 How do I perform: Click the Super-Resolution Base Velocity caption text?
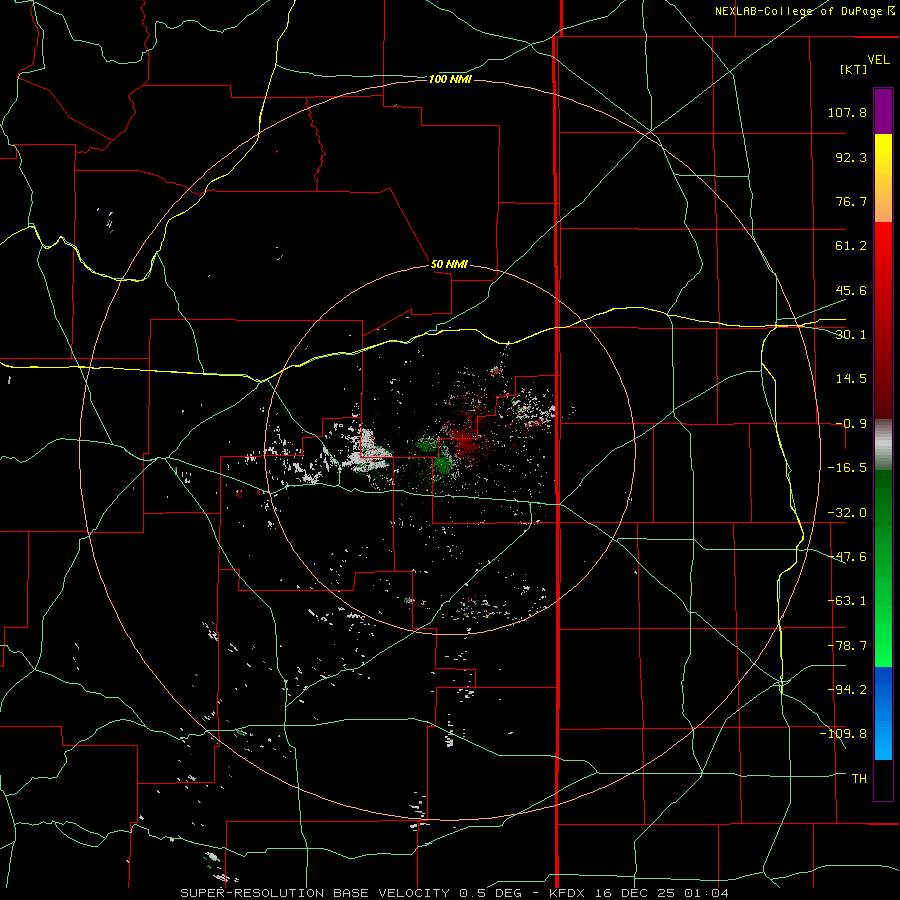(x=455, y=893)
